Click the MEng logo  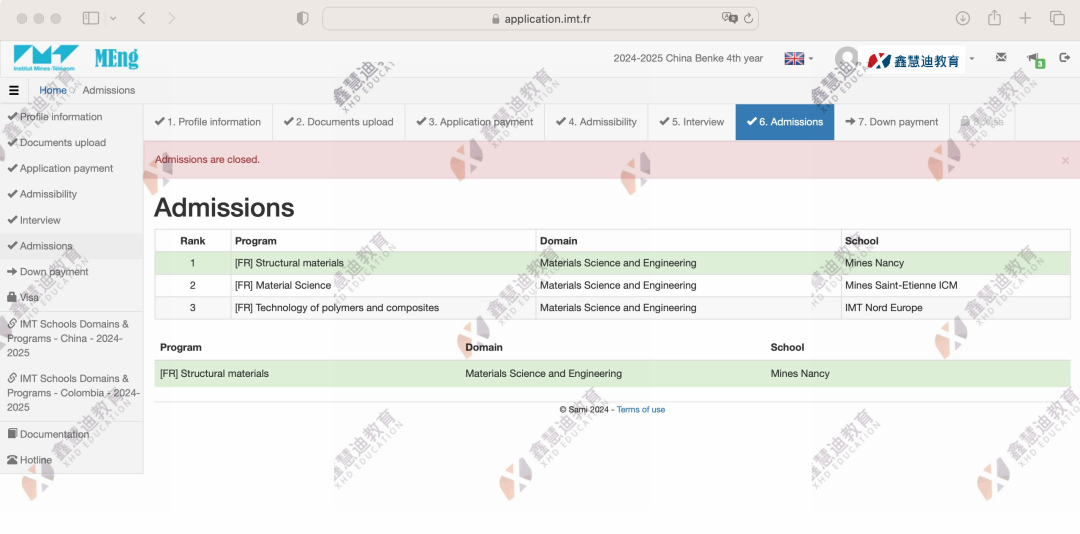point(116,59)
